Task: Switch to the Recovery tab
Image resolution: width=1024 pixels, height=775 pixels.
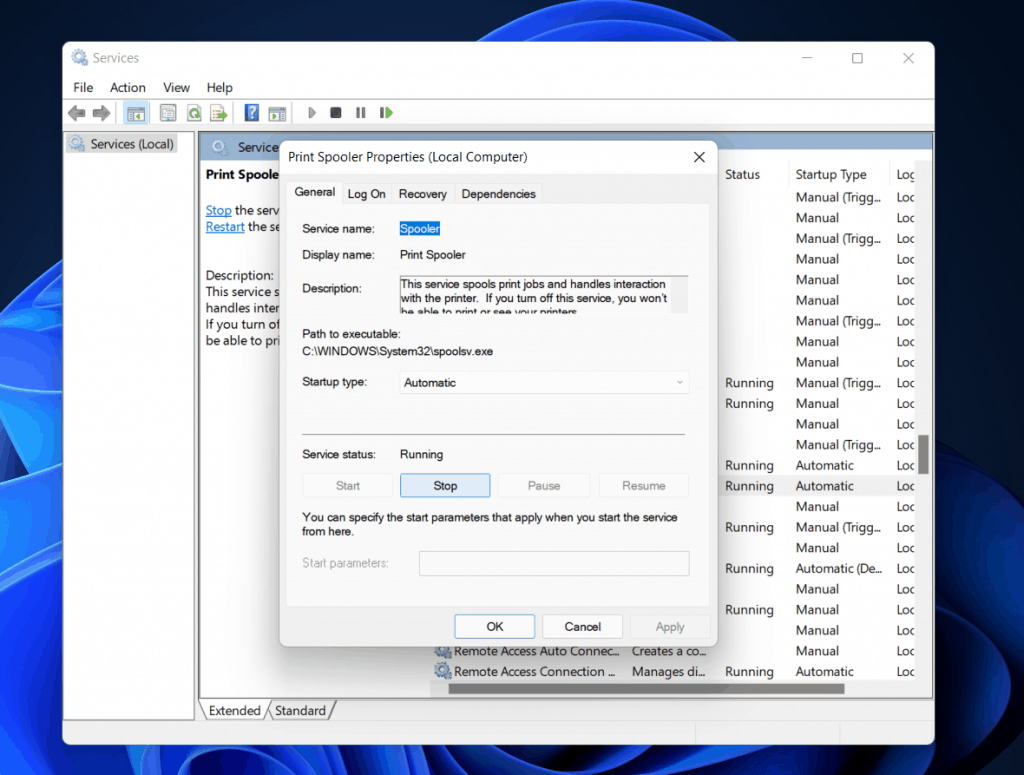Action: (422, 194)
